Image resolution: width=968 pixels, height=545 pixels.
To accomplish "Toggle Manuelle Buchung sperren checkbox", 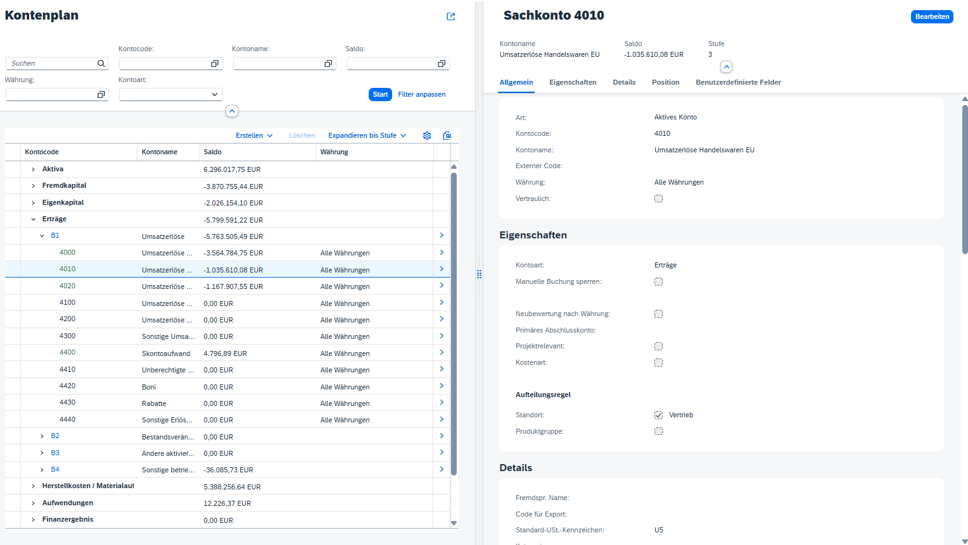I will coord(659,281).
